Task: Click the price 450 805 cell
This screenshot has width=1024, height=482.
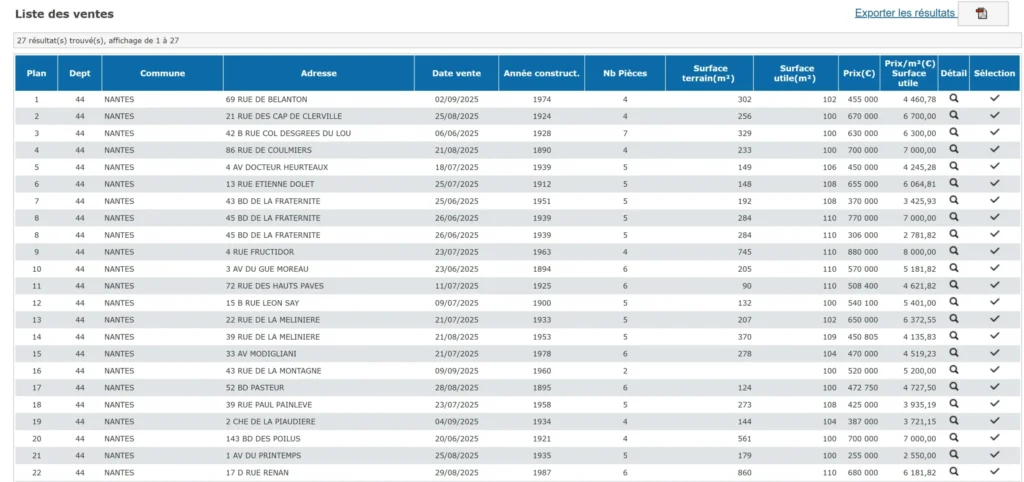Action: click(x=861, y=337)
